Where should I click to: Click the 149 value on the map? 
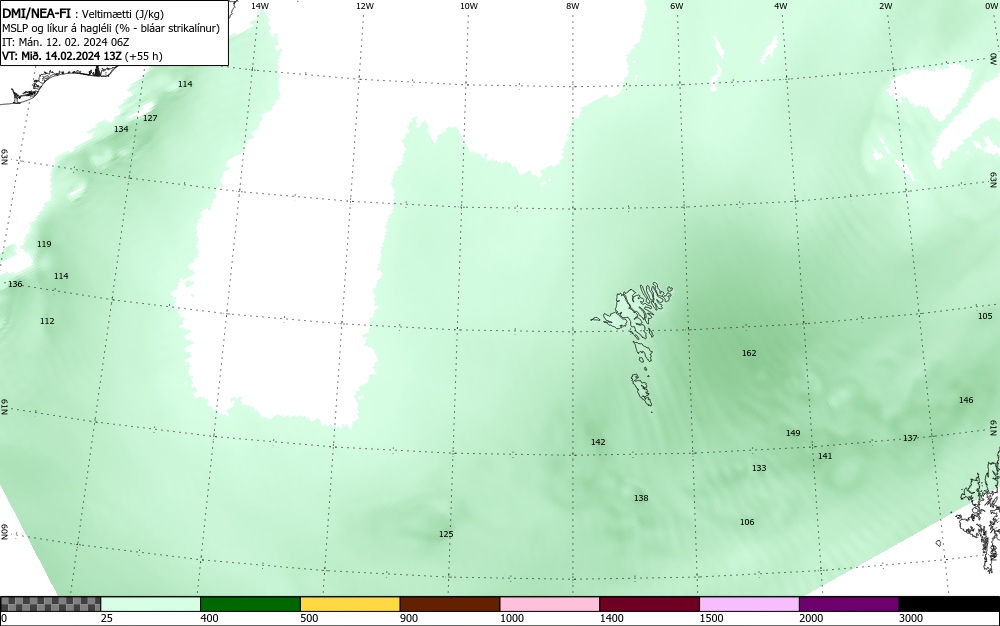(x=793, y=433)
